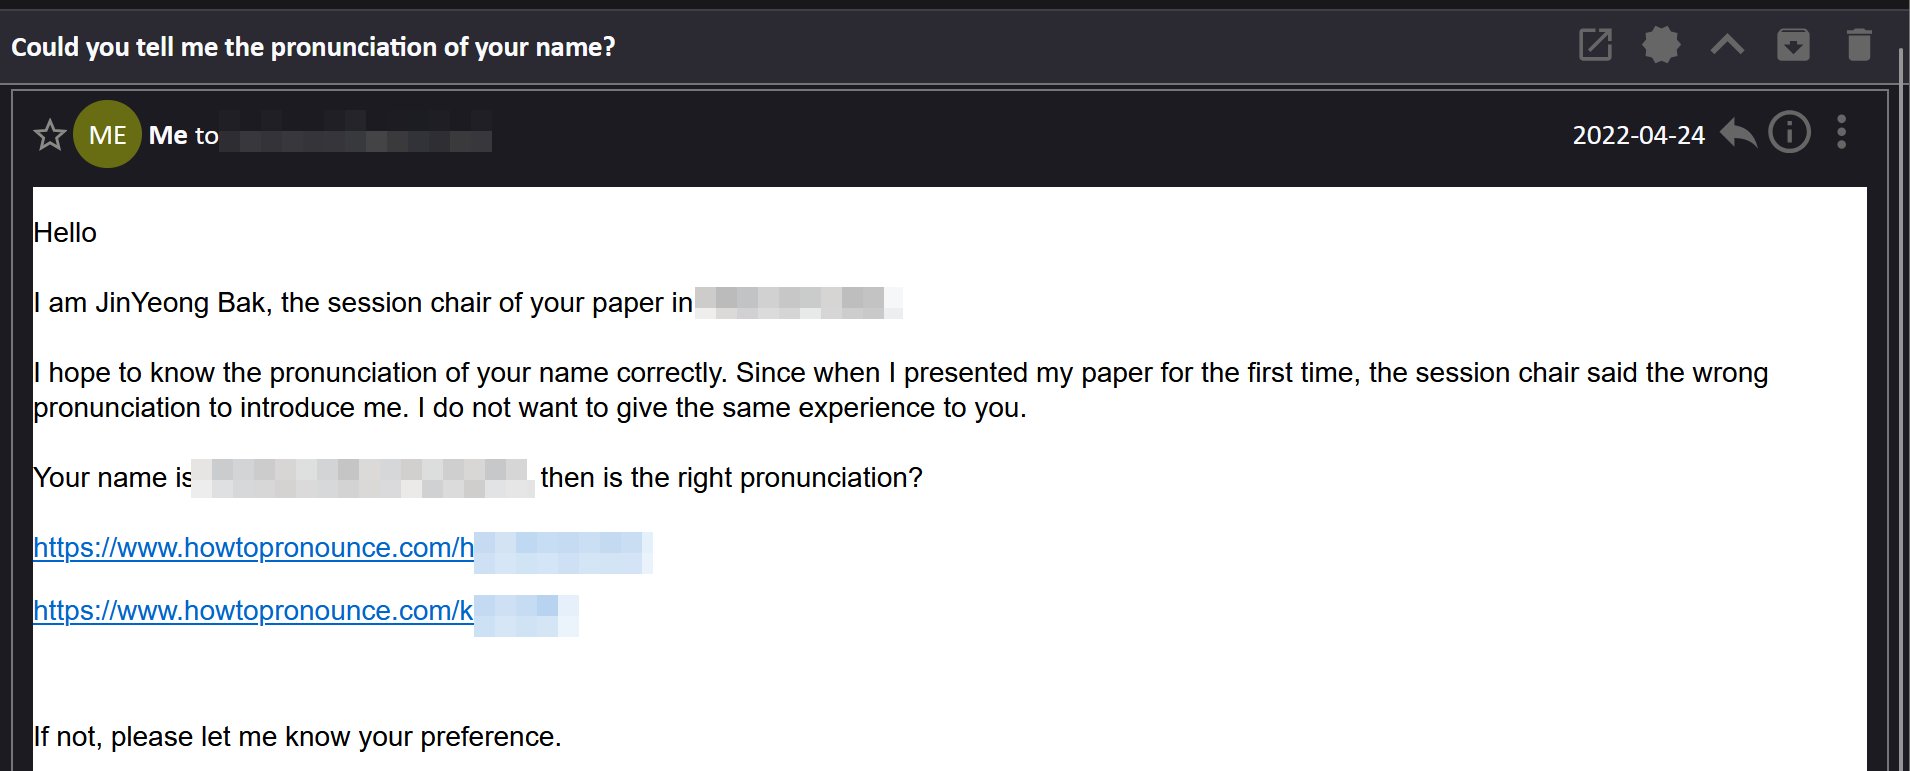
Task: Open the first howtopronounce.com/h link
Action: pos(253,548)
